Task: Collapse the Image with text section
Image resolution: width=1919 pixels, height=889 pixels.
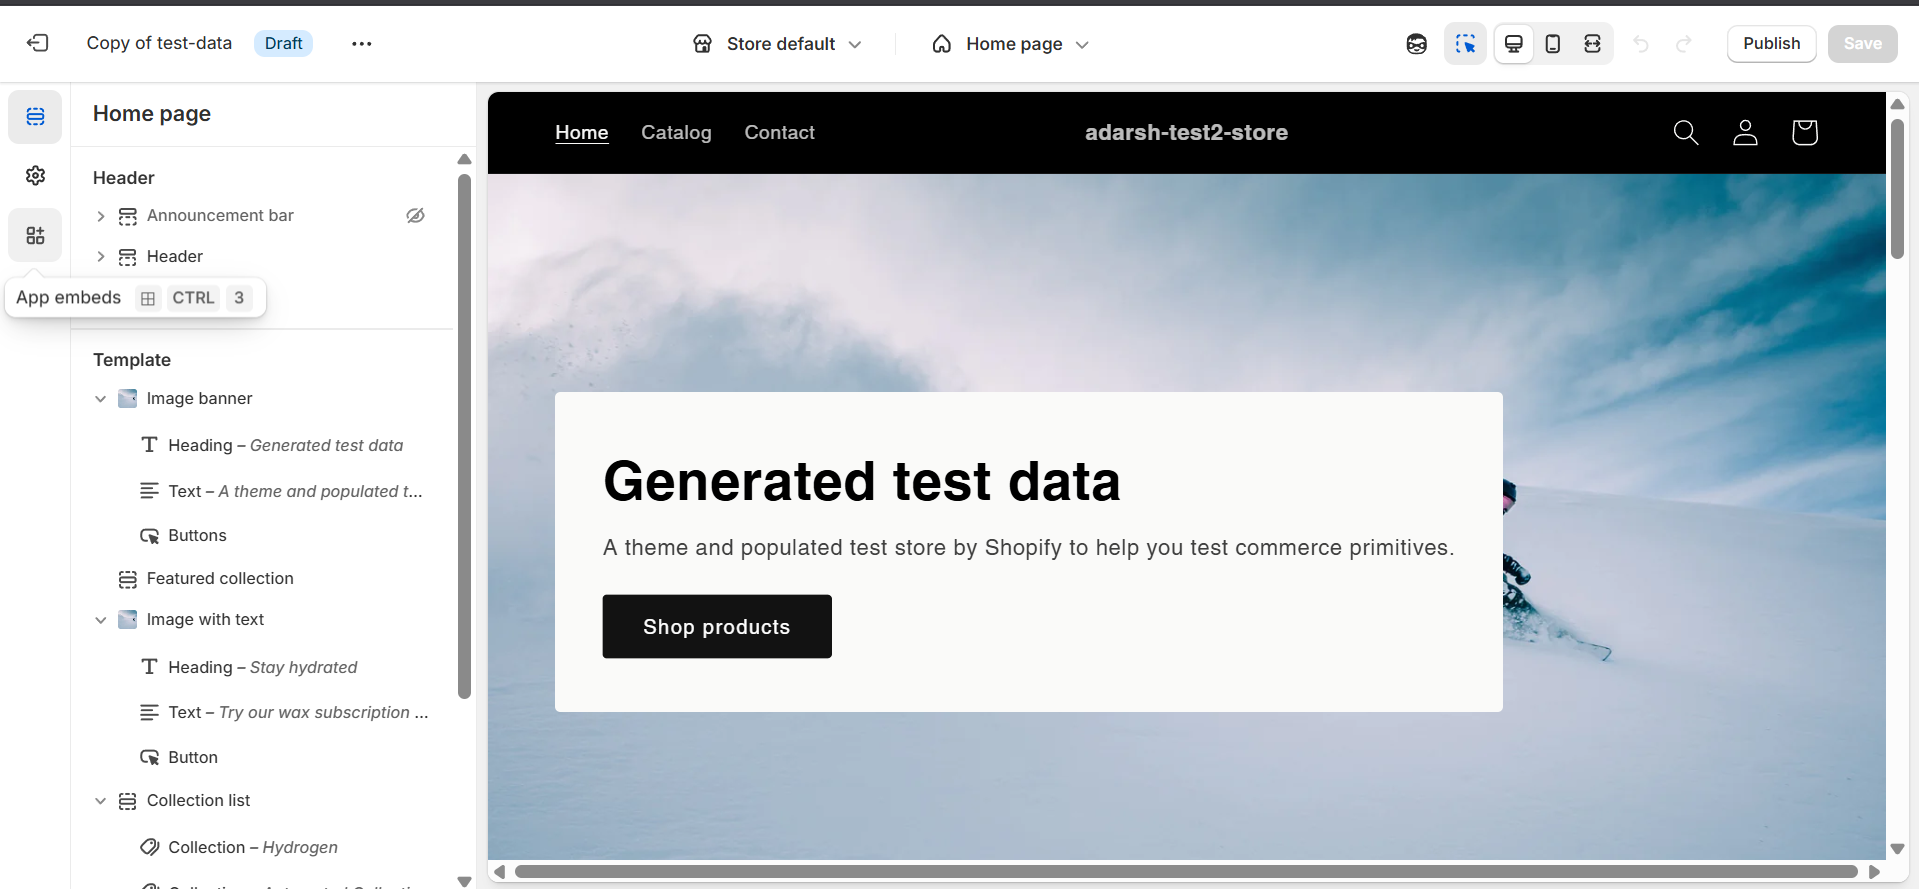Action: [x=100, y=620]
